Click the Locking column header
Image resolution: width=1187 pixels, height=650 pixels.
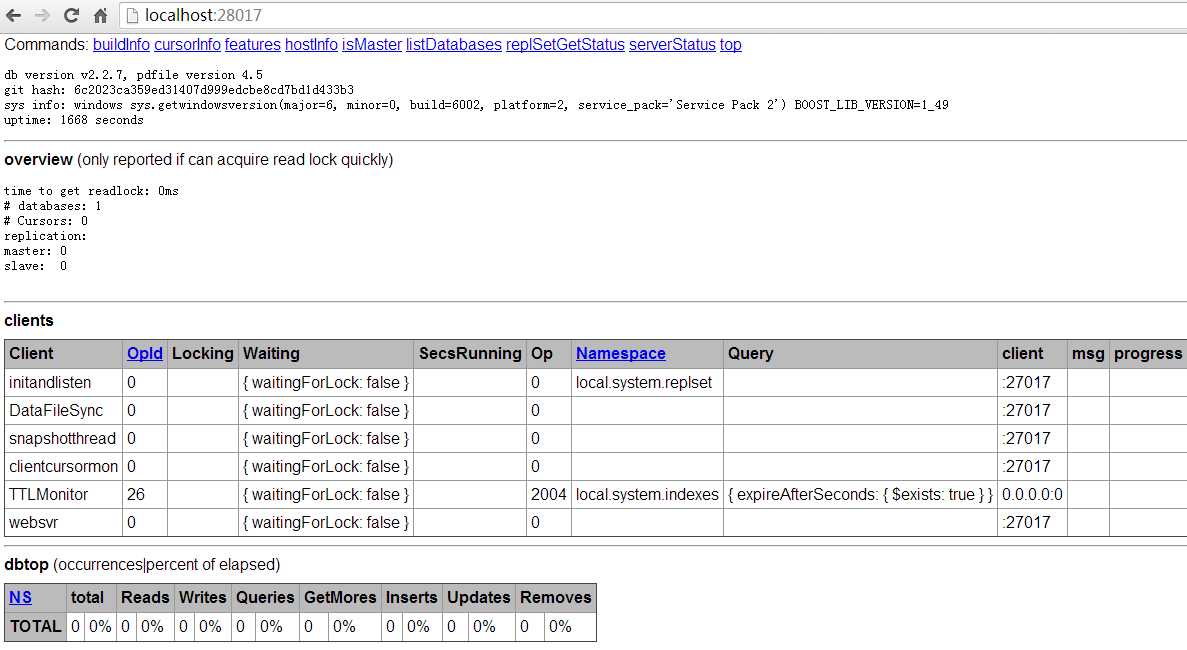point(203,353)
